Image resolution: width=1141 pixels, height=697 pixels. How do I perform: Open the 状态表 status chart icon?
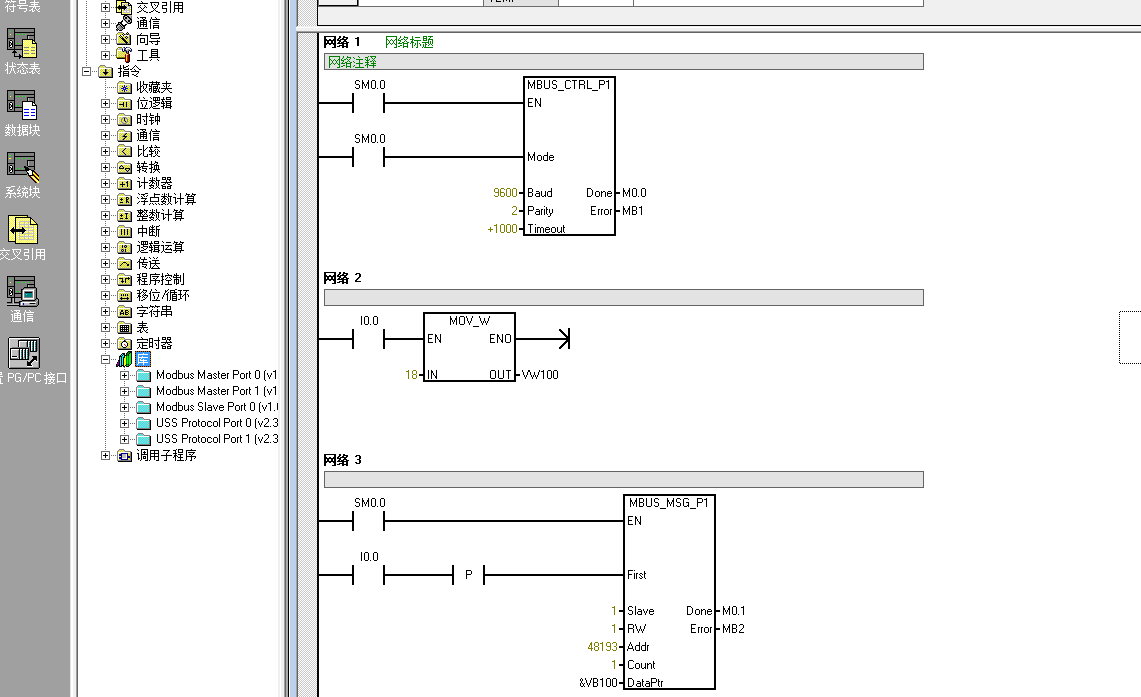point(22,45)
